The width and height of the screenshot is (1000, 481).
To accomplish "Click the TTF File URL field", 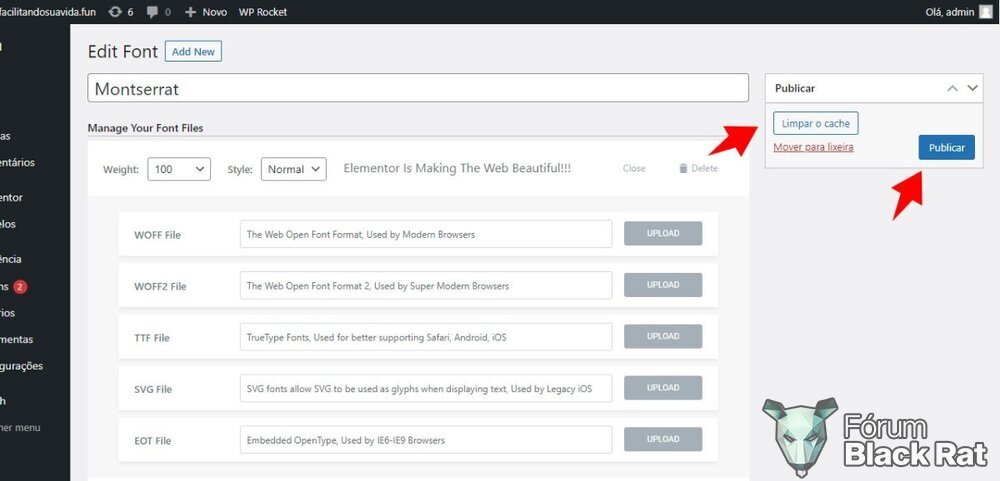I will click(x=426, y=337).
